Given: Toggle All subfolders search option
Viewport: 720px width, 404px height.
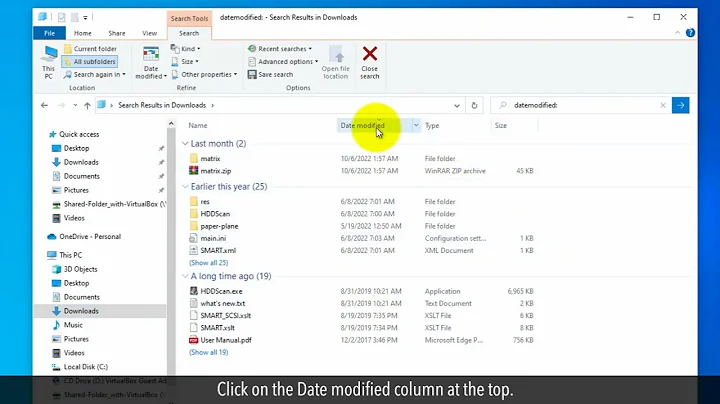Looking at the screenshot, I should click(90, 62).
